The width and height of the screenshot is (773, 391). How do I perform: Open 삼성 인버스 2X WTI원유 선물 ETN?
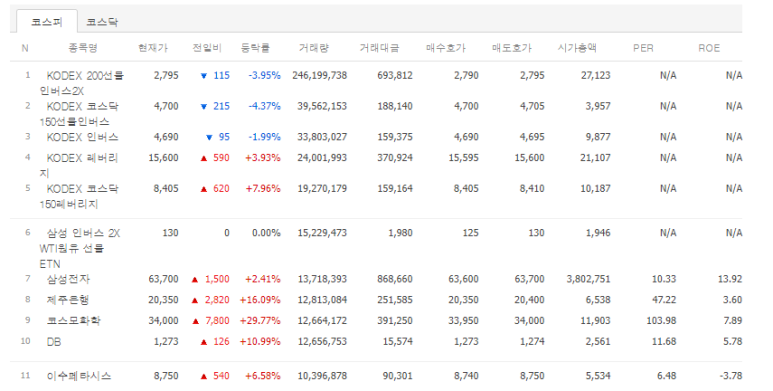(80, 248)
